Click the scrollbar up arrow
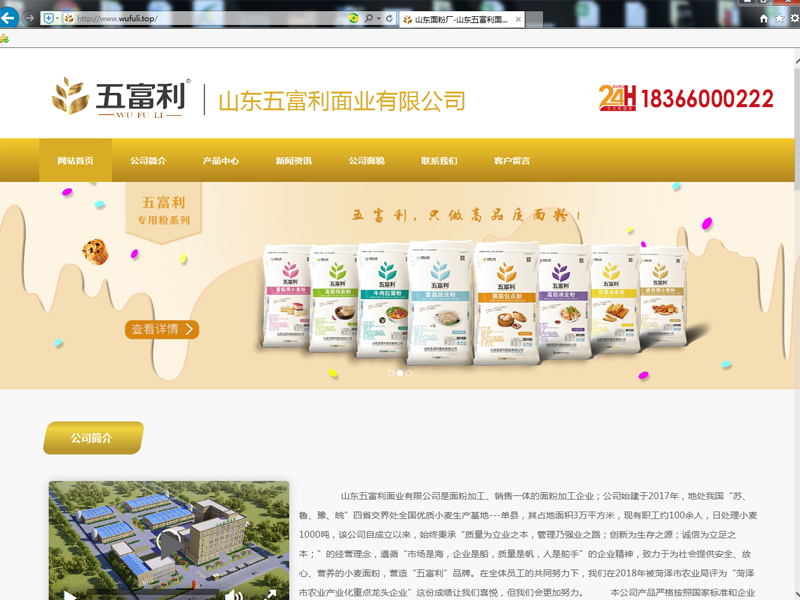The height and width of the screenshot is (600, 800). pos(797,61)
